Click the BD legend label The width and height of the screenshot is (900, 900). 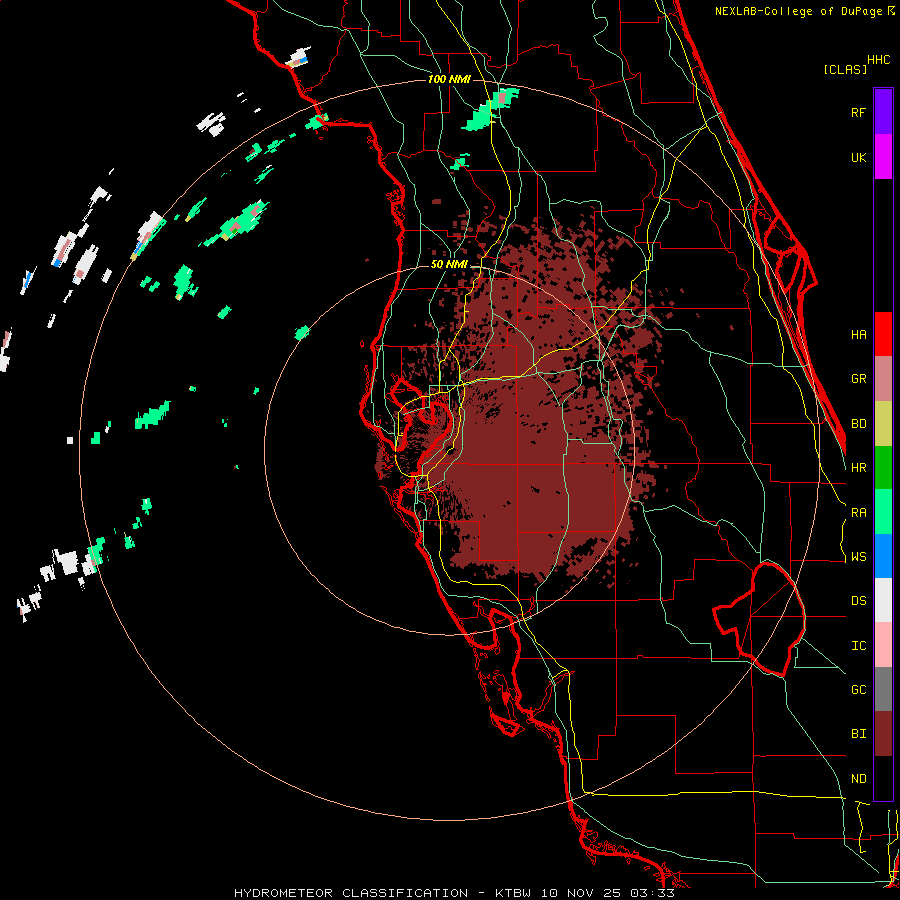click(x=858, y=424)
